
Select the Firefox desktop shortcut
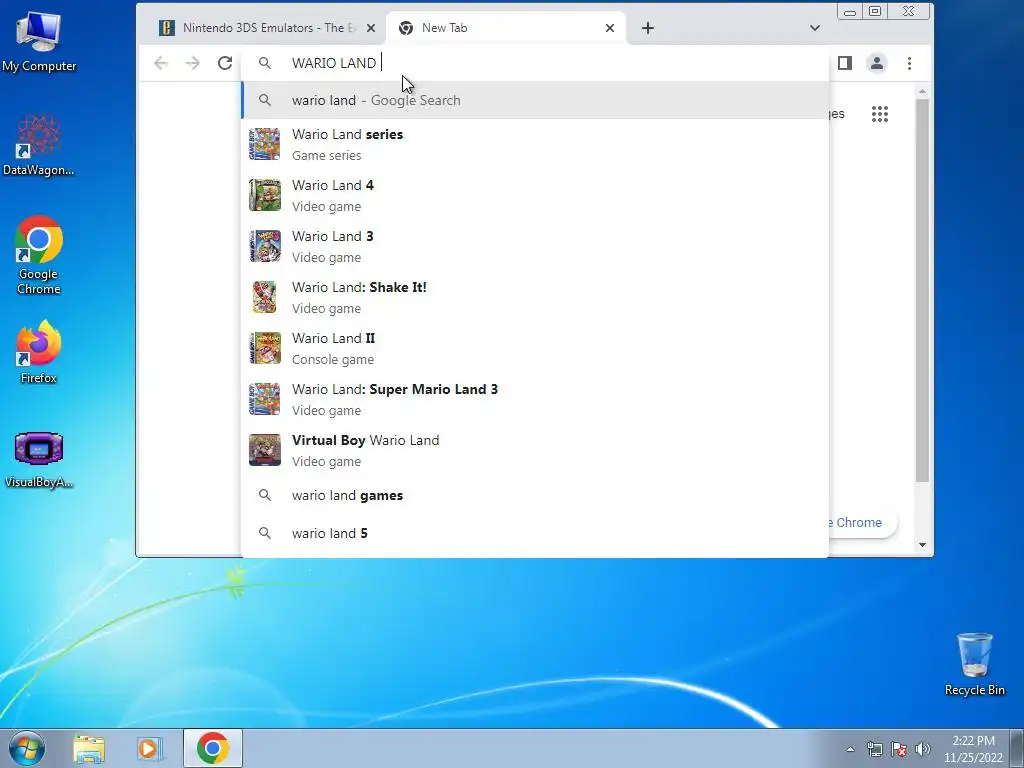[x=39, y=352]
